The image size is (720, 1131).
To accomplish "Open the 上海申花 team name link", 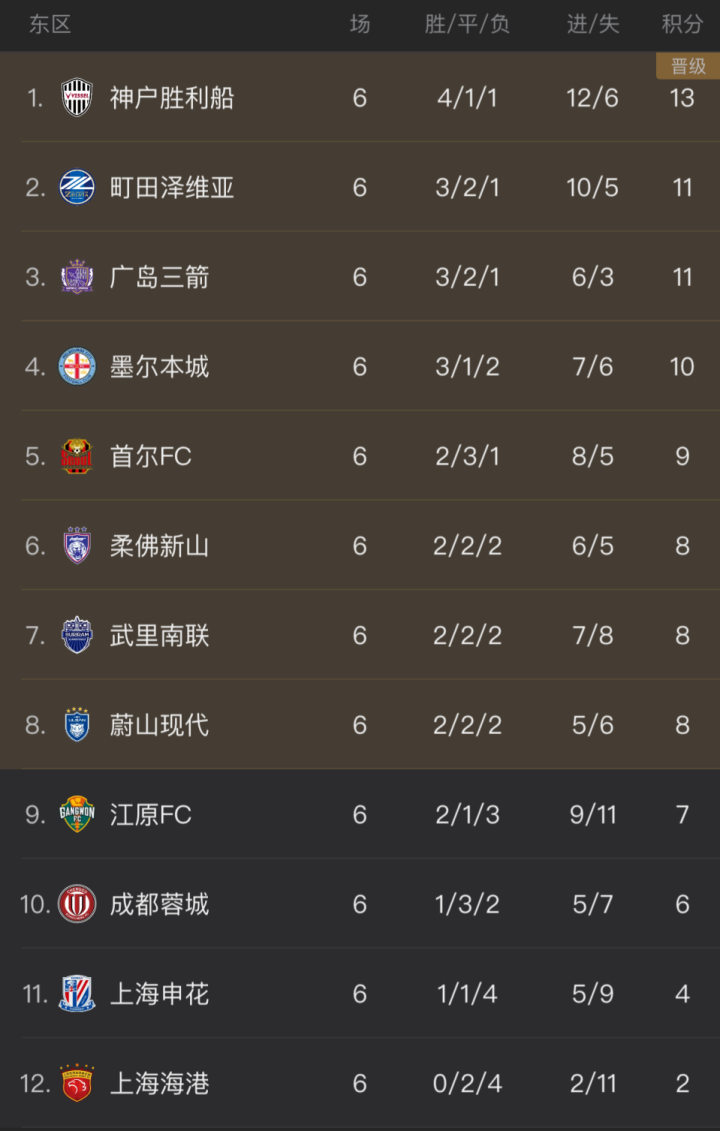I will (159, 994).
